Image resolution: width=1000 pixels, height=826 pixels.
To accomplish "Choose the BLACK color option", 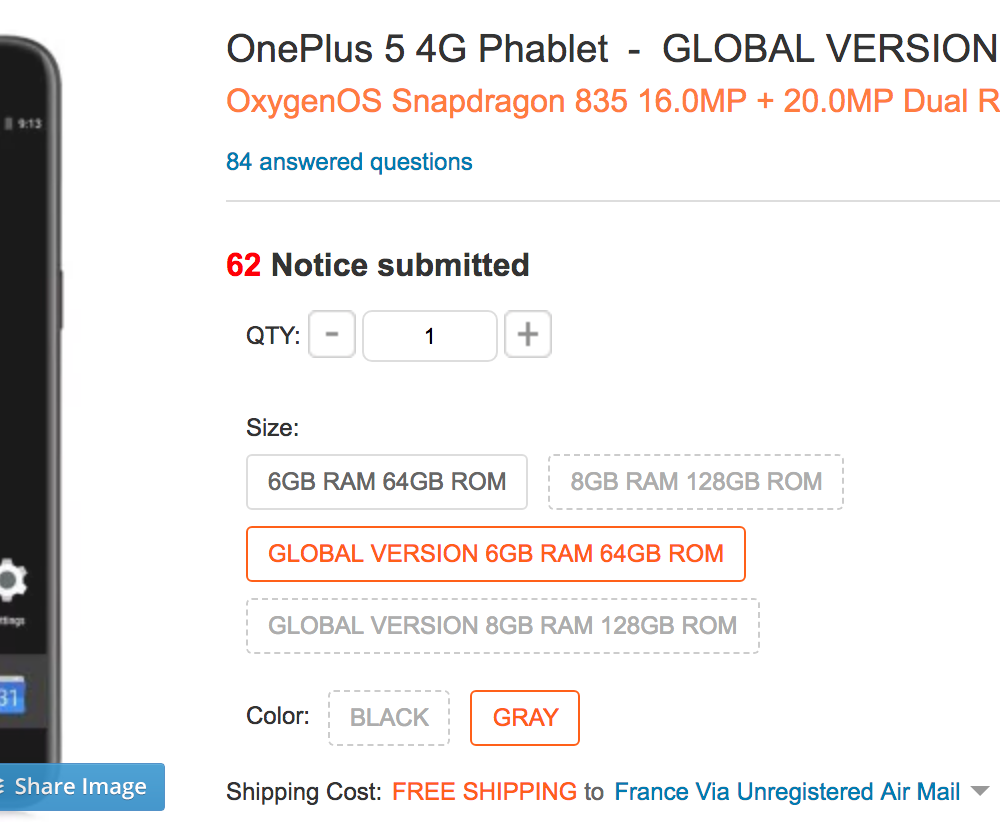I will pos(389,718).
